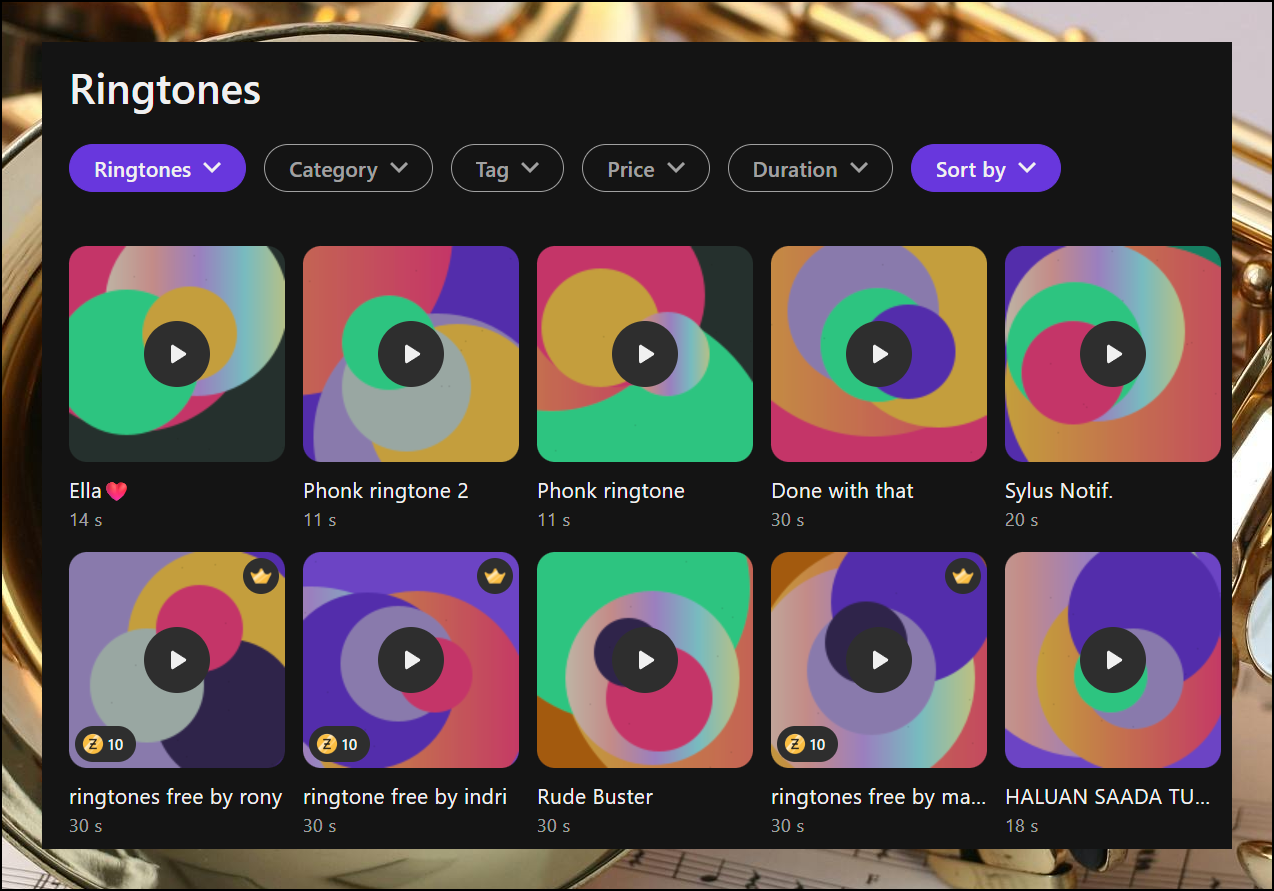Open the HALUAN SAADA TU... title
The image size is (1274, 891).
[x=1108, y=797]
